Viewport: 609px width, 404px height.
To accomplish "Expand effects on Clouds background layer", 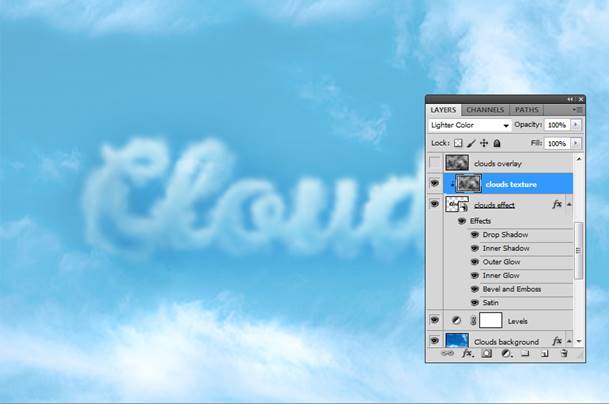I will (x=569, y=341).
